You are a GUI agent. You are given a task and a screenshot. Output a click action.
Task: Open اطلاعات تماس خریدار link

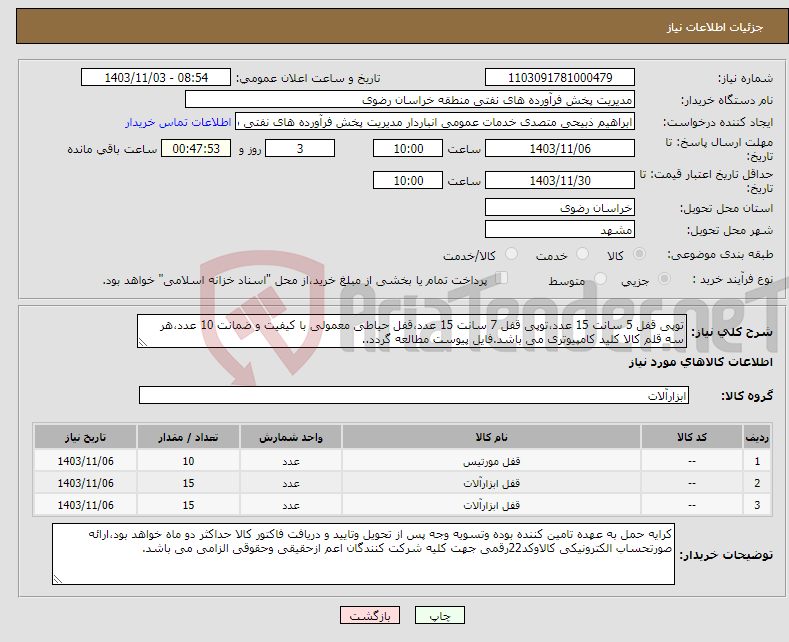178,122
